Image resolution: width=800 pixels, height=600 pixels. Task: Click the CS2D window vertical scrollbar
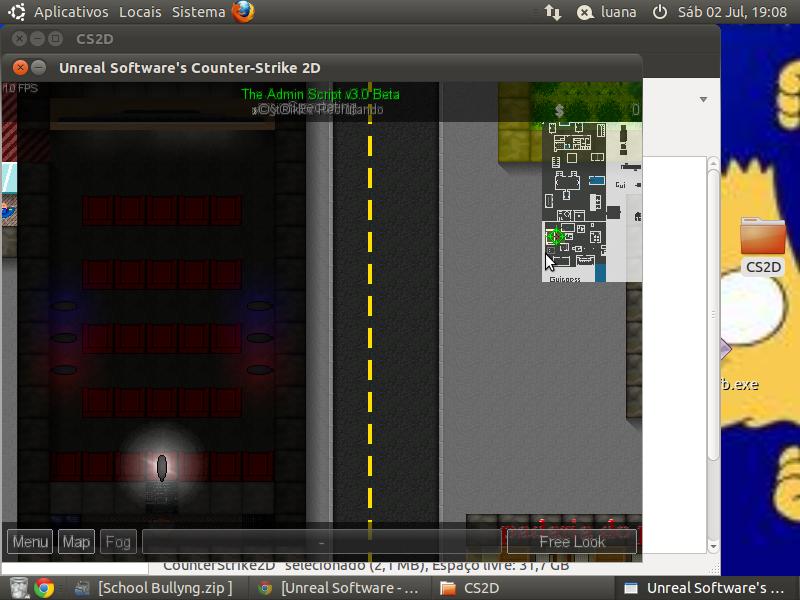click(x=713, y=315)
